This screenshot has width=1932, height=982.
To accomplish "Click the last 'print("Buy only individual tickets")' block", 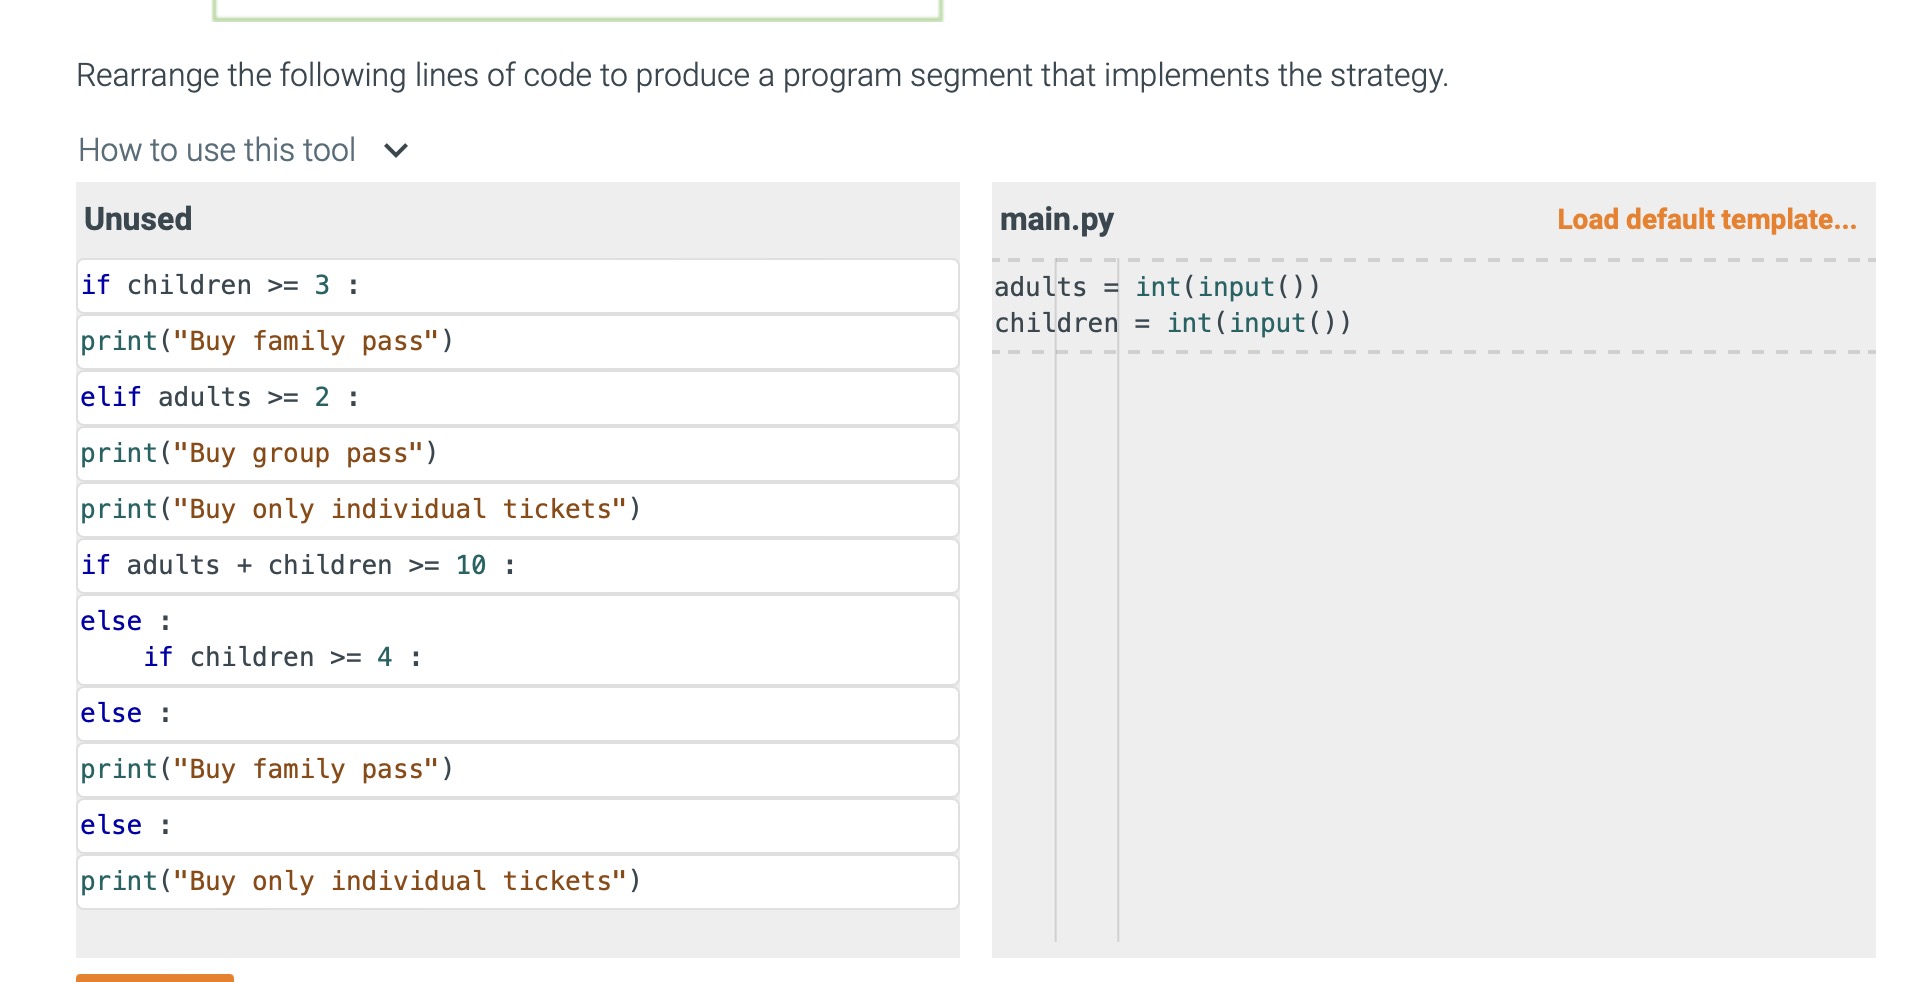I will (x=517, y=881).
